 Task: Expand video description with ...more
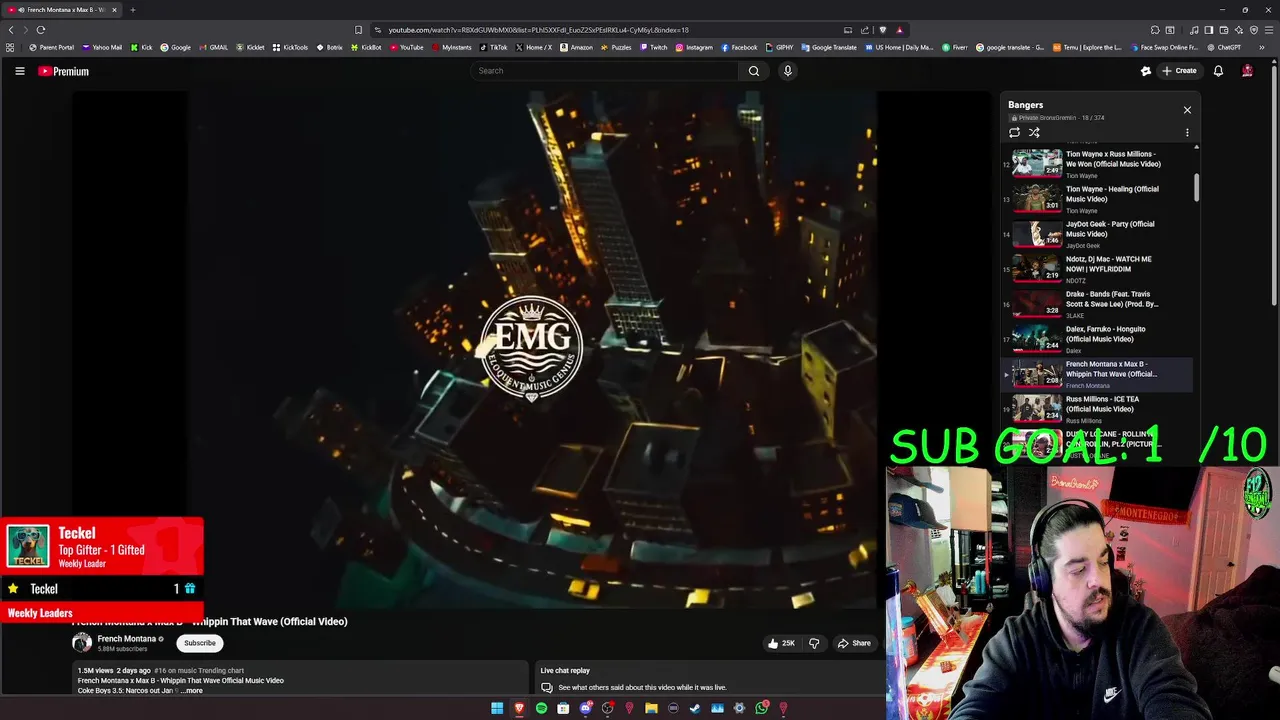click(193, 690)
